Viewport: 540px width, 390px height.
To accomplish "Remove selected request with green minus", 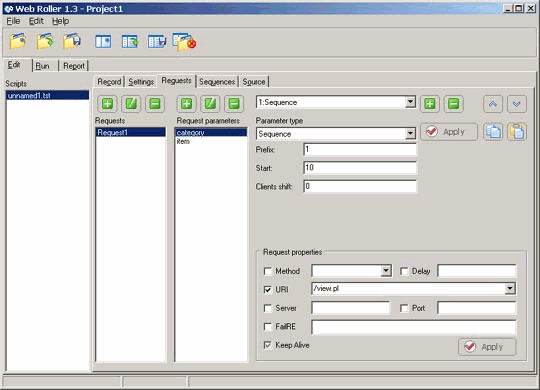I will pos(155,104).
